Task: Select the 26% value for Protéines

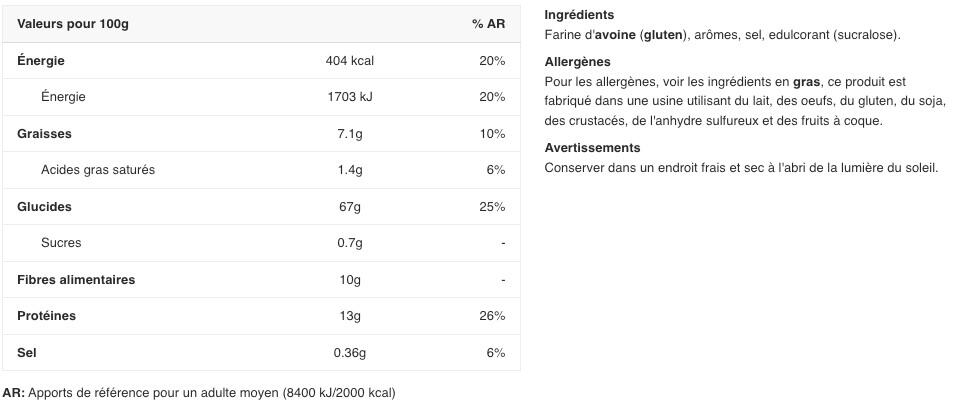Action: point(492,316)
